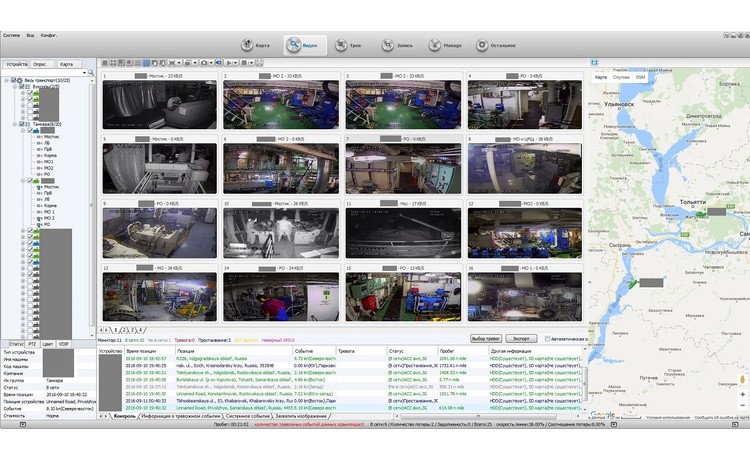Screen dimensions: 750x460
Task: Open the camera snapshot dropdown arrow
Action: click(x=211, y=63)
